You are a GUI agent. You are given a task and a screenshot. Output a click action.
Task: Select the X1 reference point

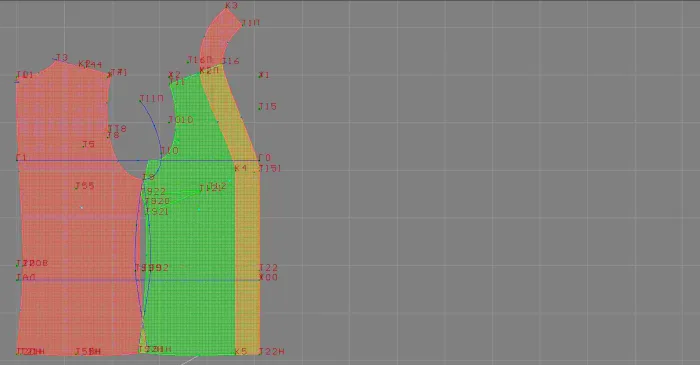[264, 75]
